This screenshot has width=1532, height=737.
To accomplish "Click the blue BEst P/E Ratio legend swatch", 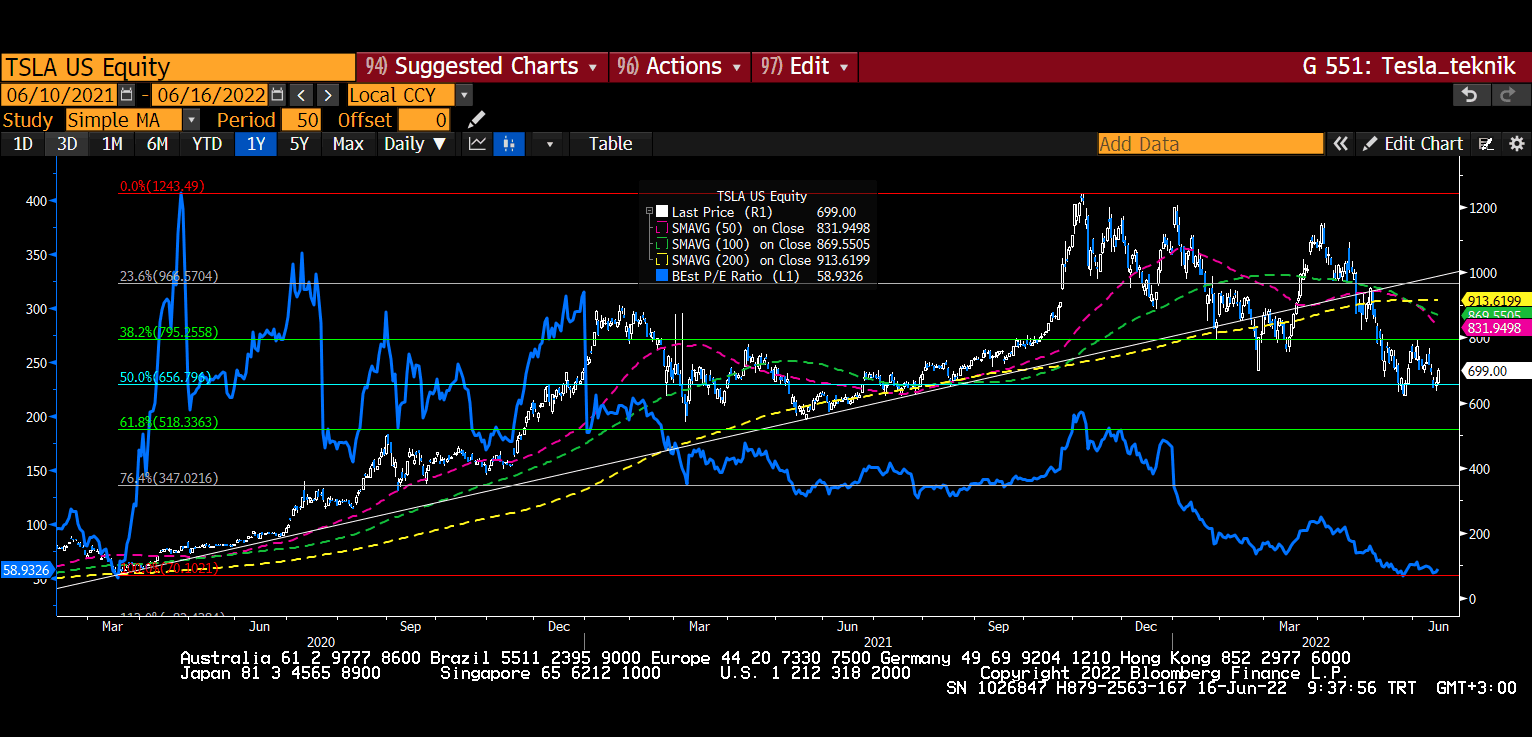I will (662, 276).
